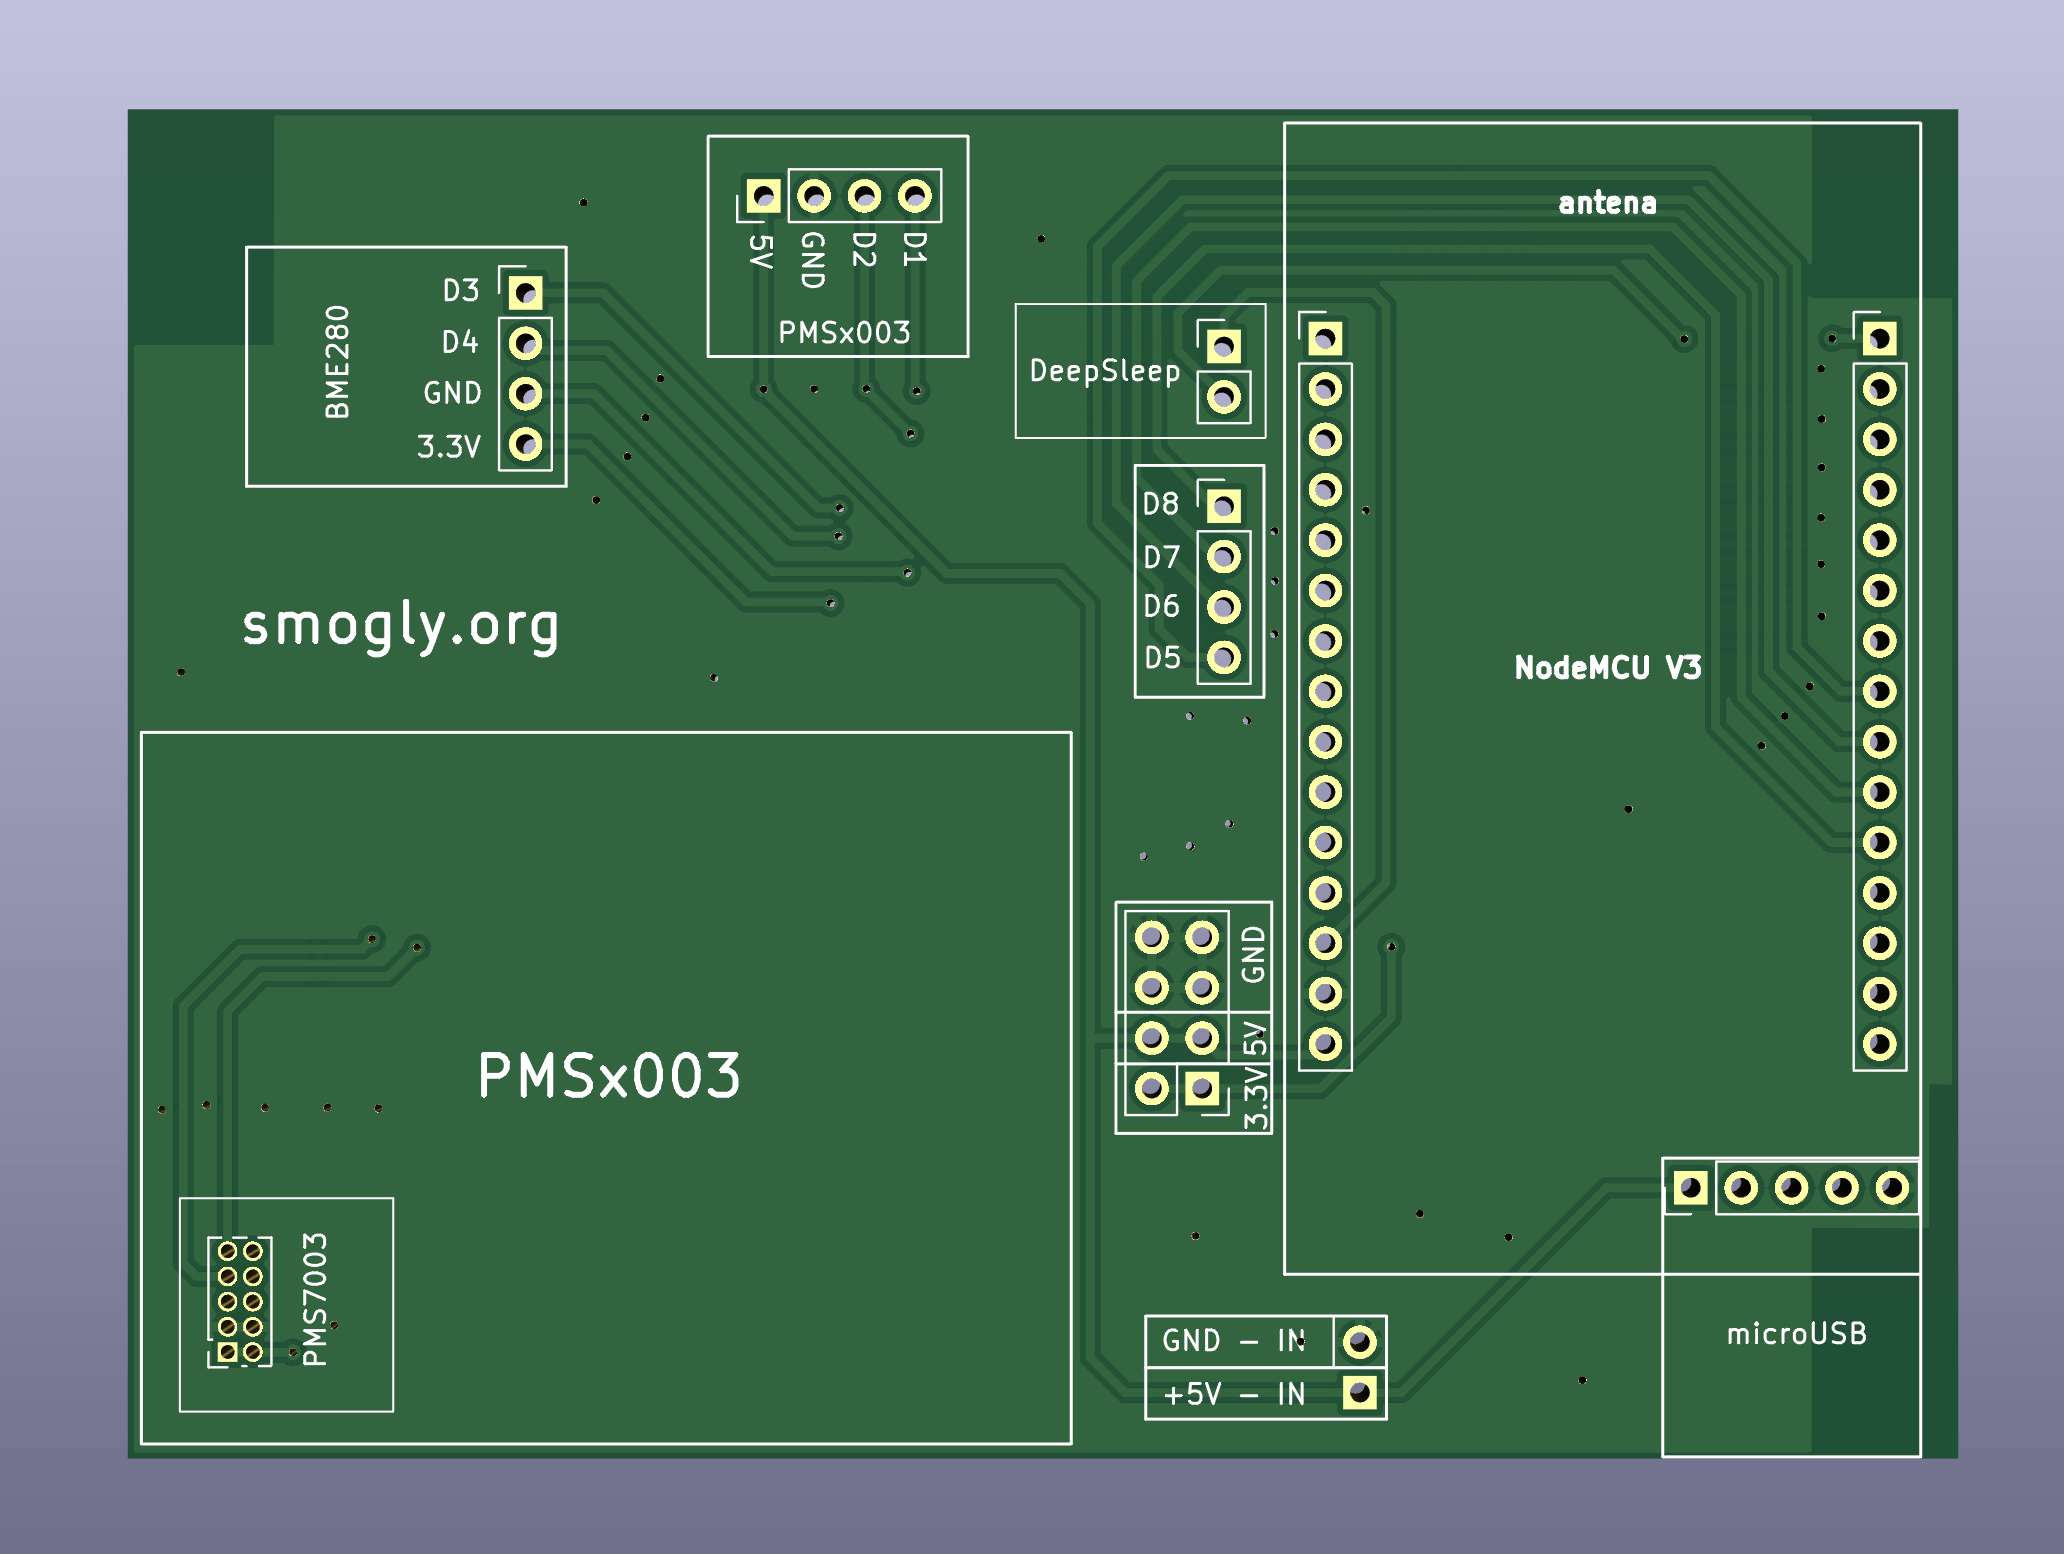The height and width of the screenshot is (1554, 2064).
Task: Click the square 5V pad of PMSx003 header
Action: (763, 195)
